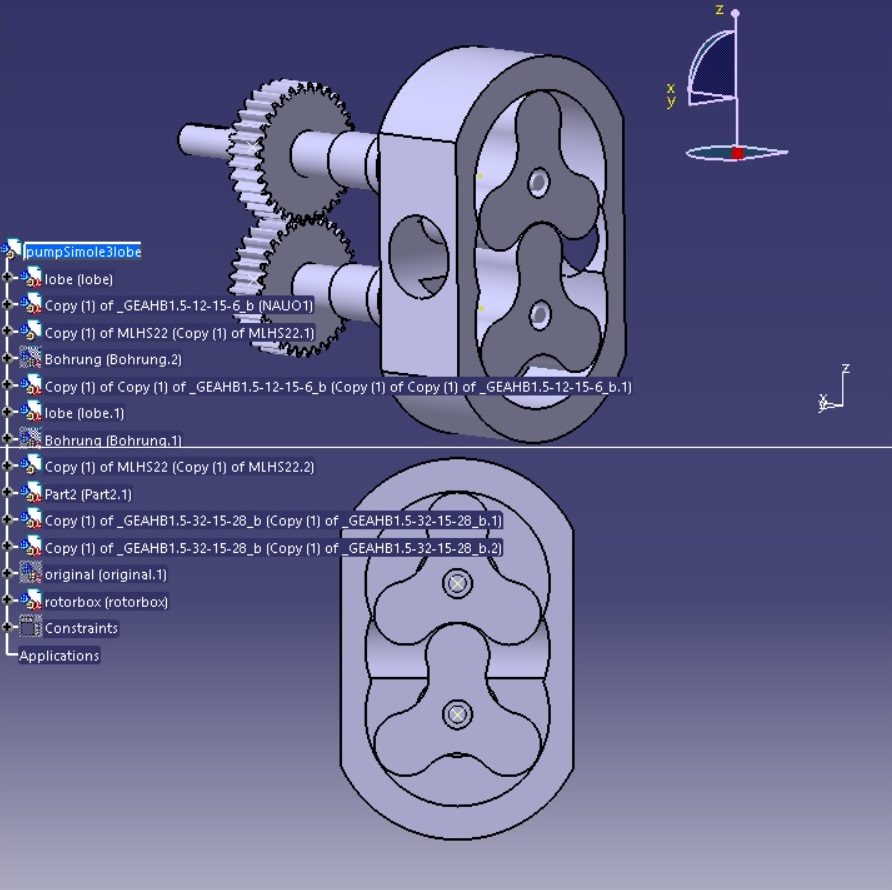Screen dimensions: 892x890
Task: Expand the Part2 (Part2.1) node
Action: click(7, 492)
